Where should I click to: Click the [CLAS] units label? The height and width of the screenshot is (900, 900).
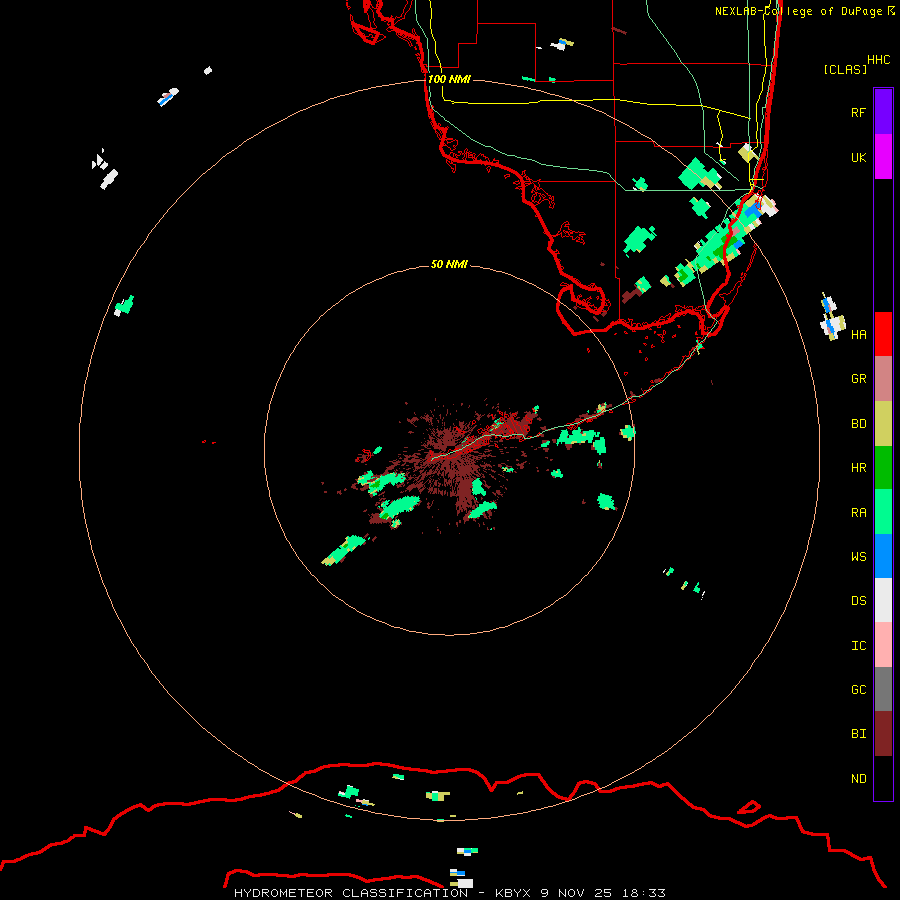click(x=845, y=69)
